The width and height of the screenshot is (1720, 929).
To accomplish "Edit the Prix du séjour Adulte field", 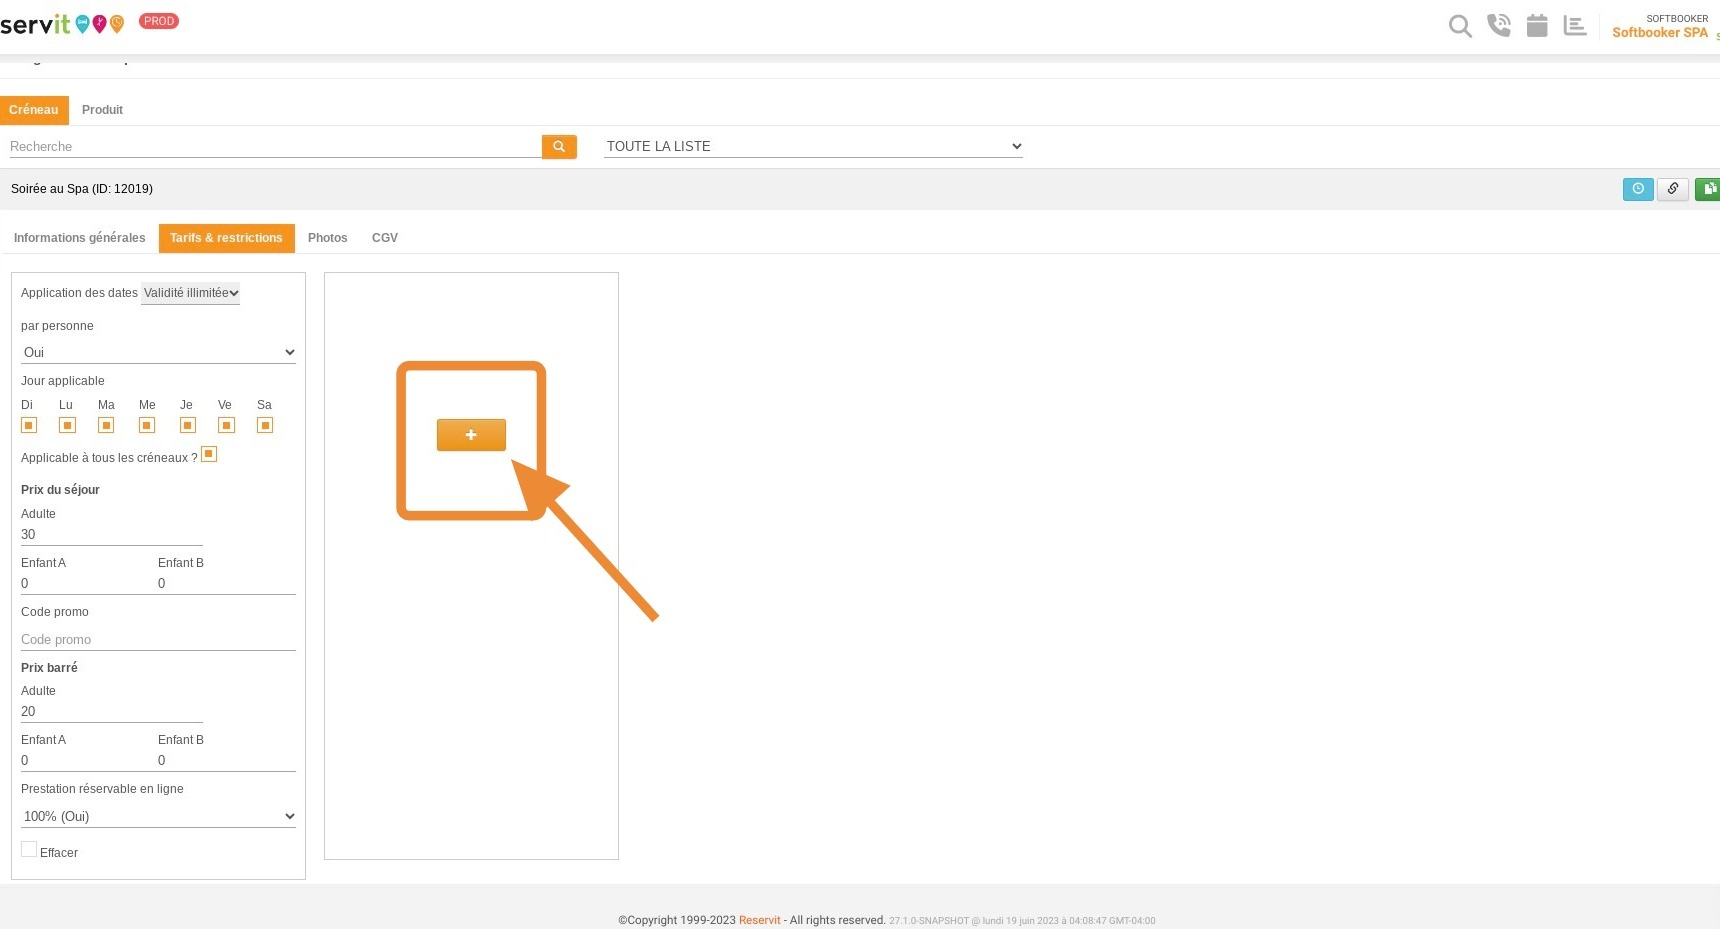I will tap(112, 534).
